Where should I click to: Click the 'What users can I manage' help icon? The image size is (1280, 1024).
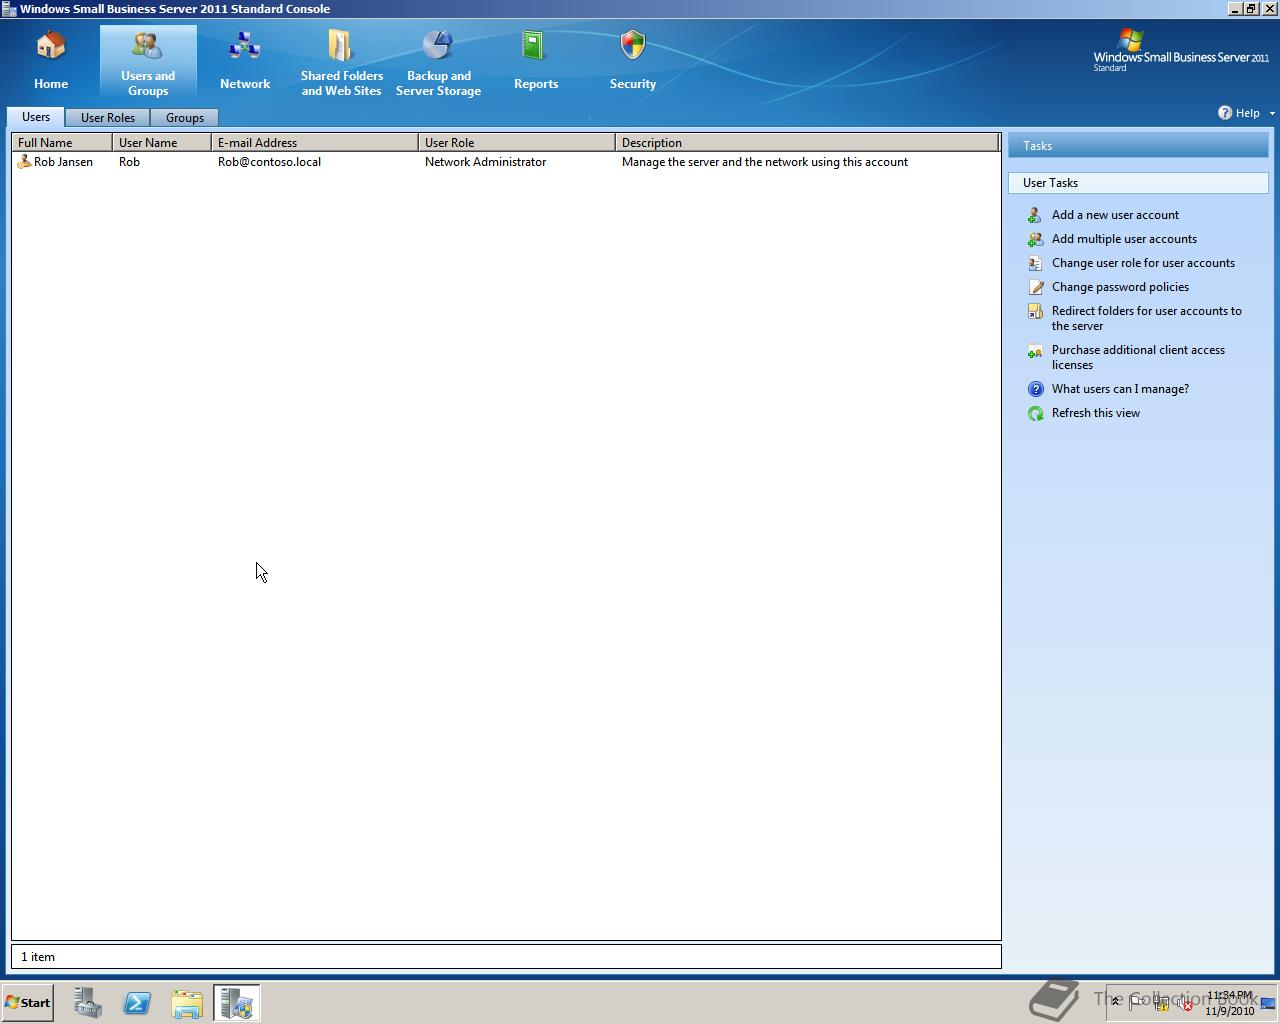click(x=1035, y=389)
